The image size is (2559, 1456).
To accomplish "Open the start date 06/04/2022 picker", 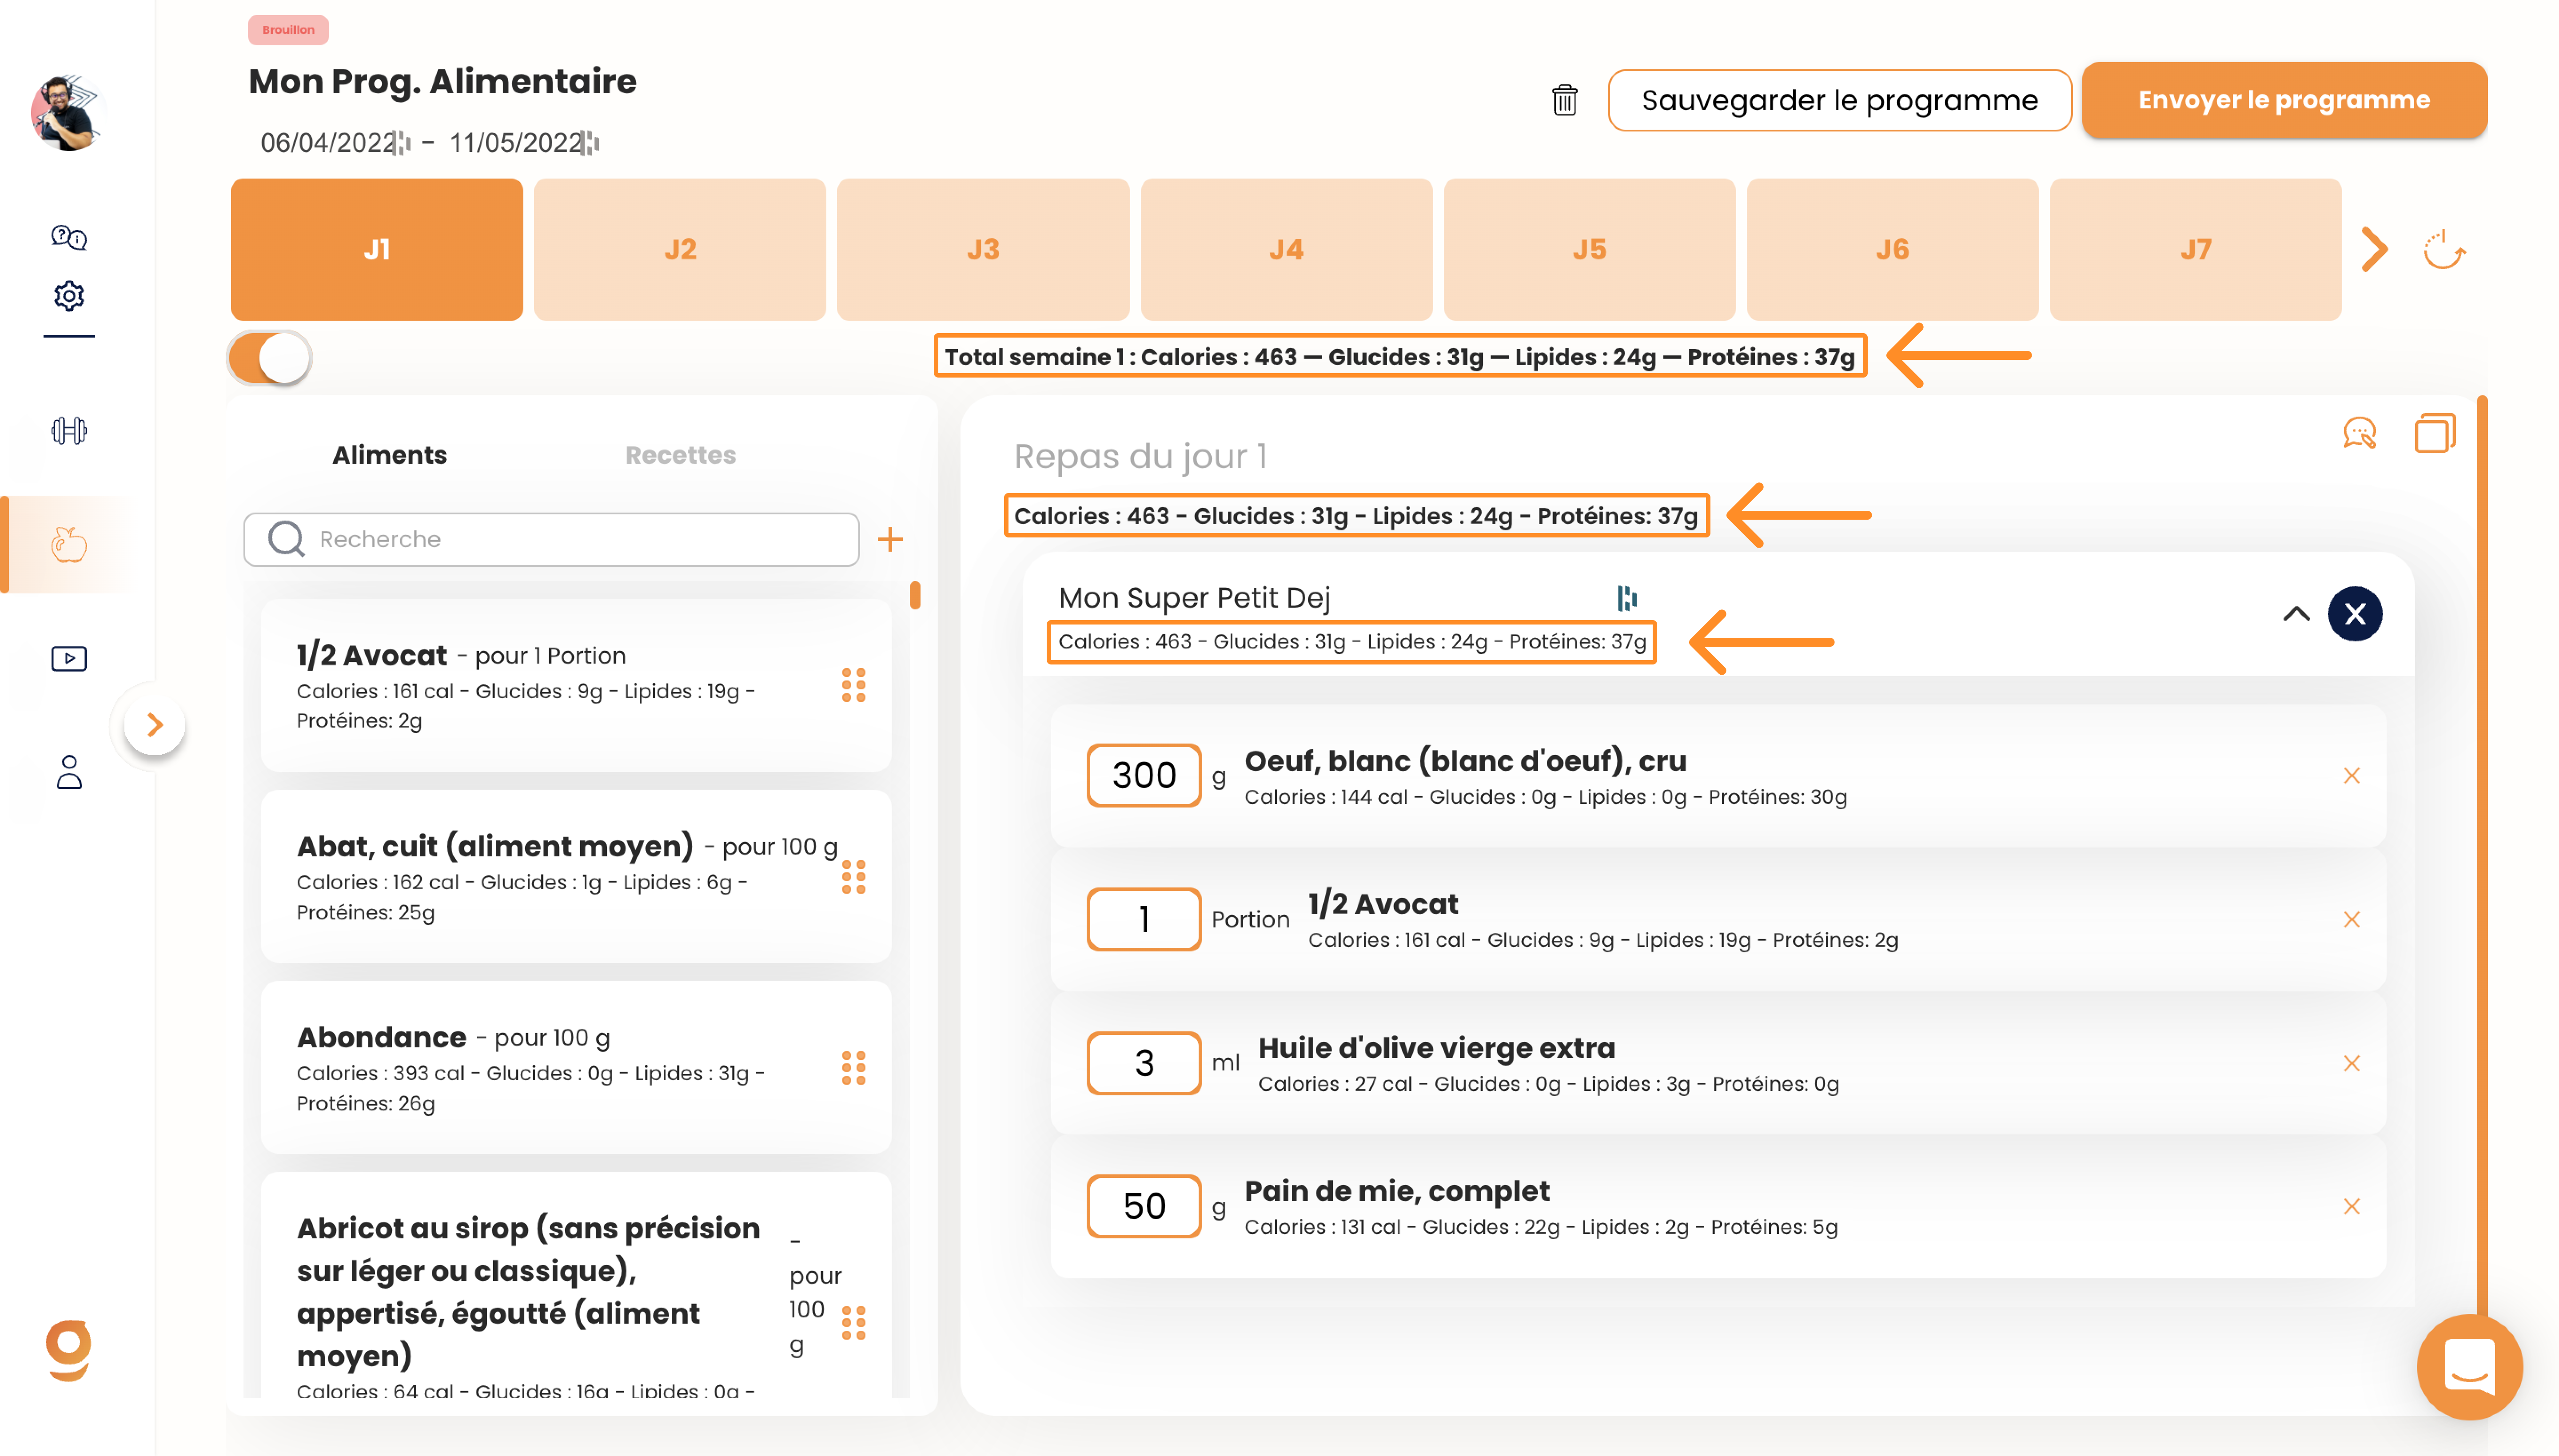I will tap(335, 143).
